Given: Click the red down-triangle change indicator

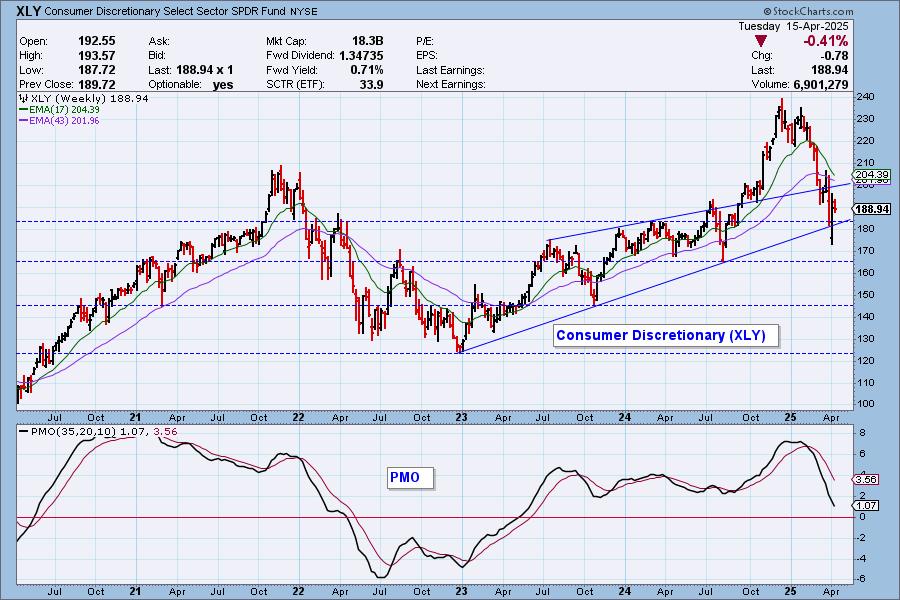Looking at the screenshot, I should tap(761, 41).
